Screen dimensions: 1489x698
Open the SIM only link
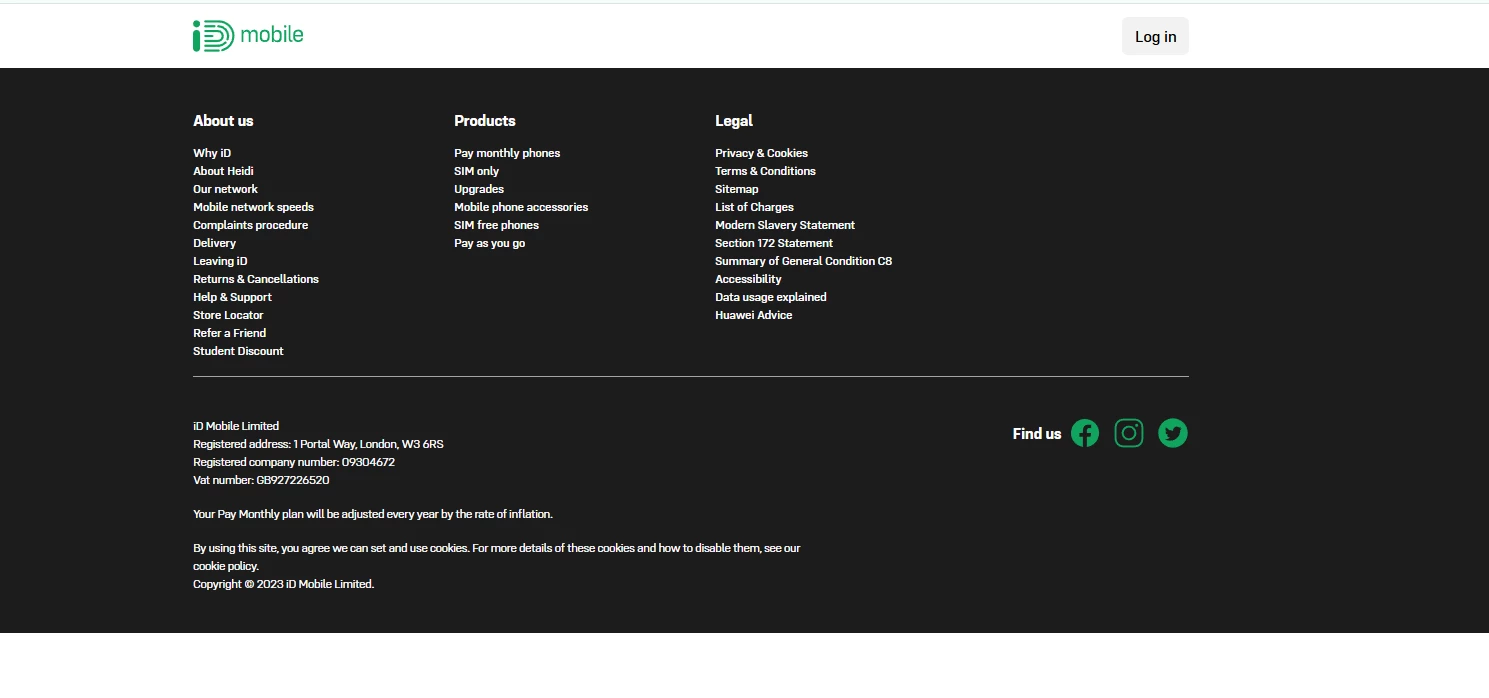tap(476, 171)
